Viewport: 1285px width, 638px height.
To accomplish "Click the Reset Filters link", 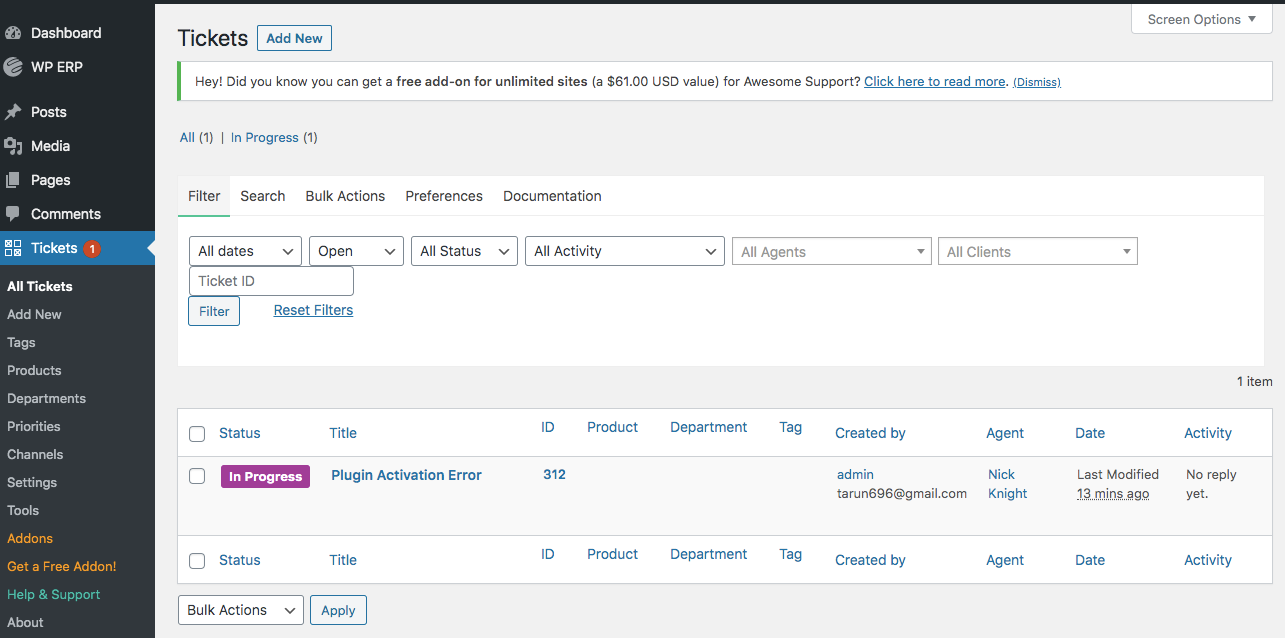I will point(312,310).
